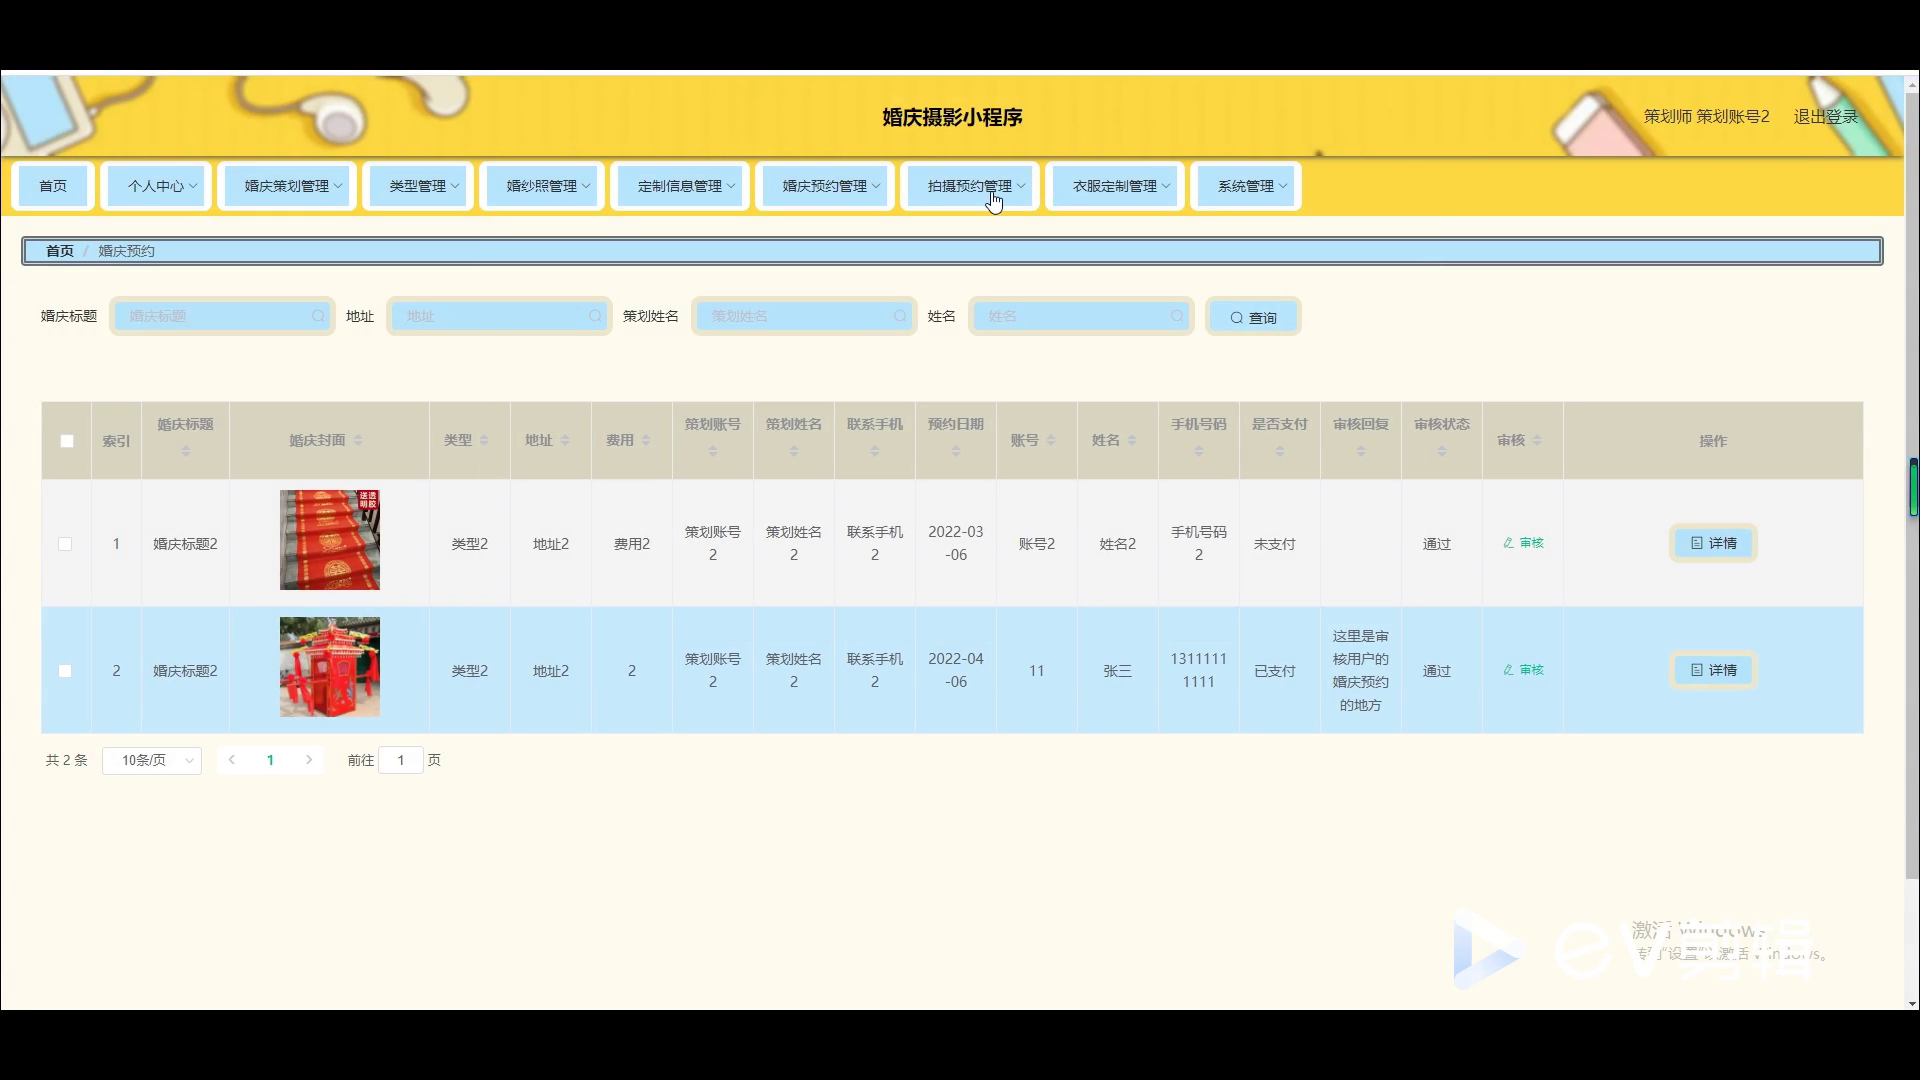Sort table by 是否支付 column

click(x=1280, y=452)
